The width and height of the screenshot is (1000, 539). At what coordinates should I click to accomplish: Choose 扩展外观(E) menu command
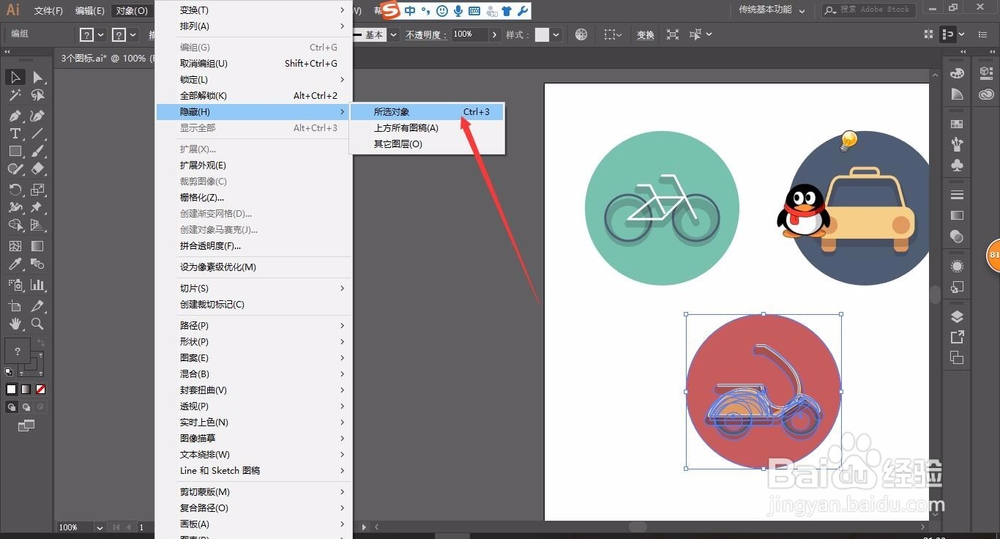point(254,165)
